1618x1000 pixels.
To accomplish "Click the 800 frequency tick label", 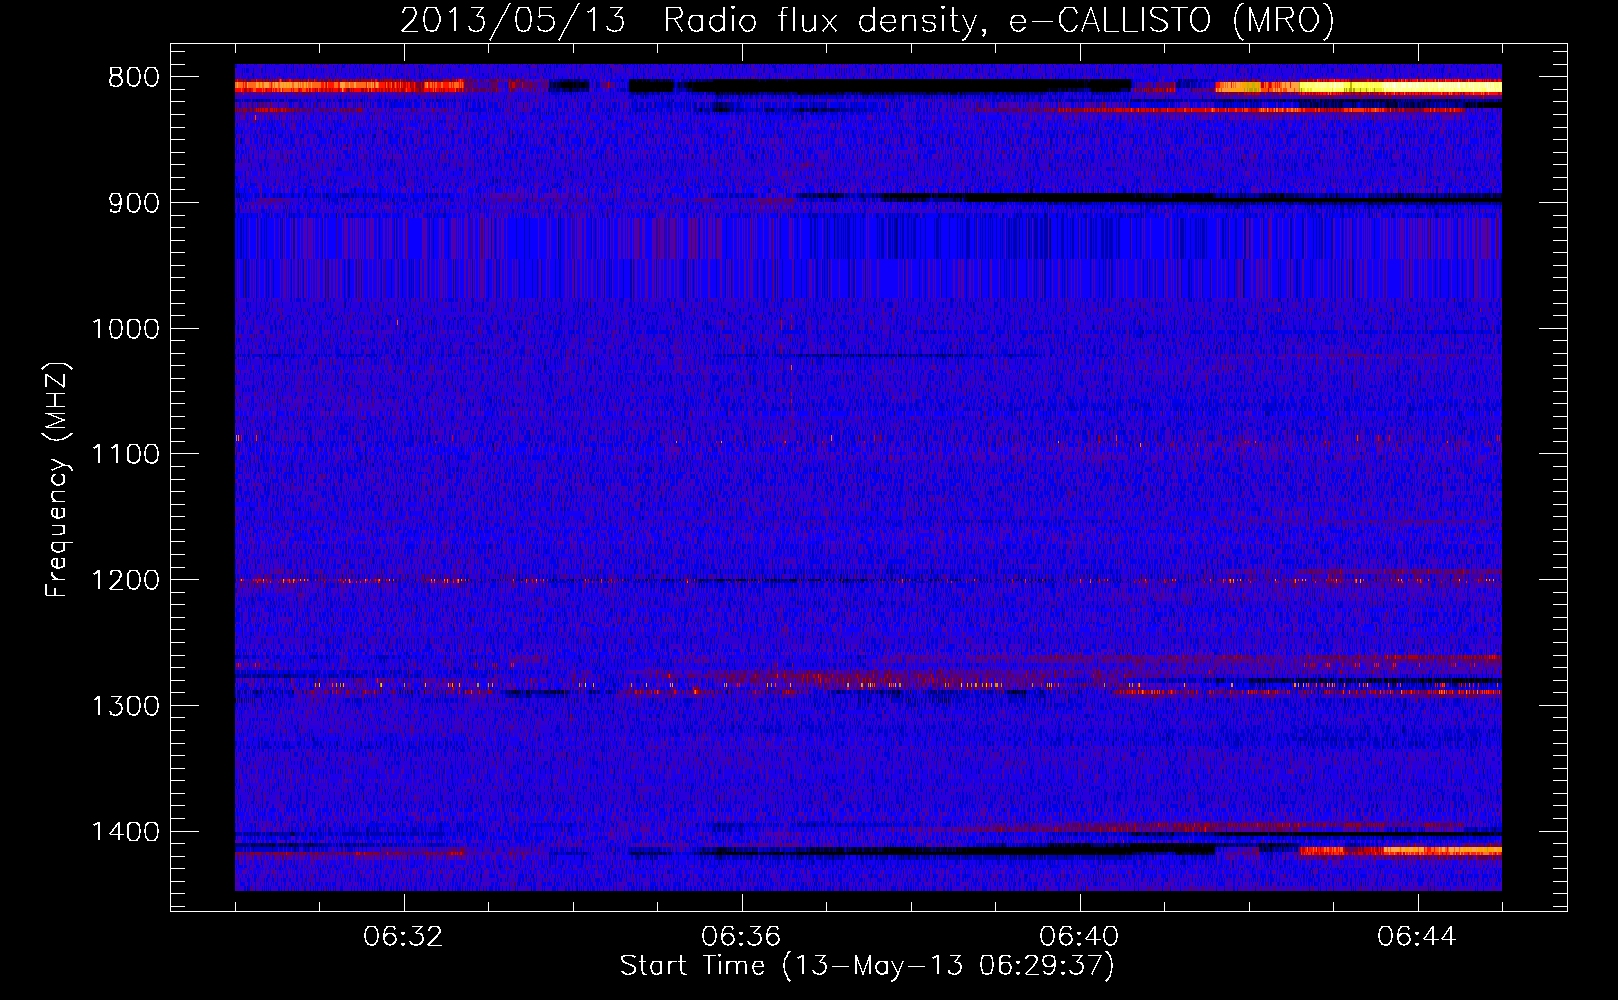I will pyautogui.click(x=134, y=78).
